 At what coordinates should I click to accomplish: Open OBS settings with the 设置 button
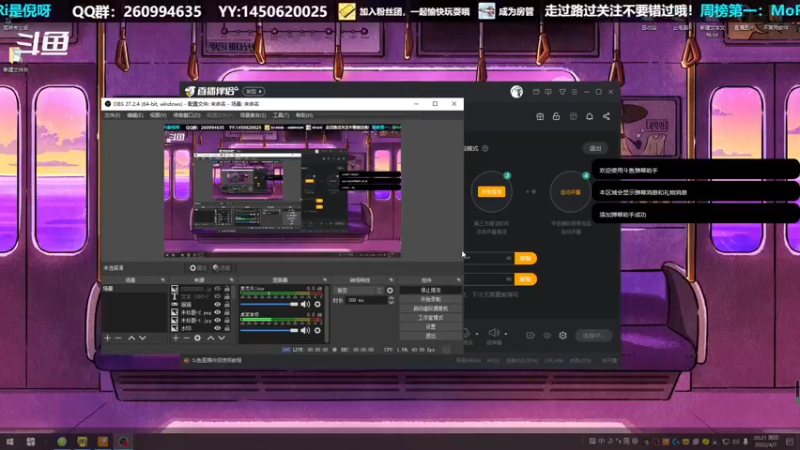(x=431, y=327)
